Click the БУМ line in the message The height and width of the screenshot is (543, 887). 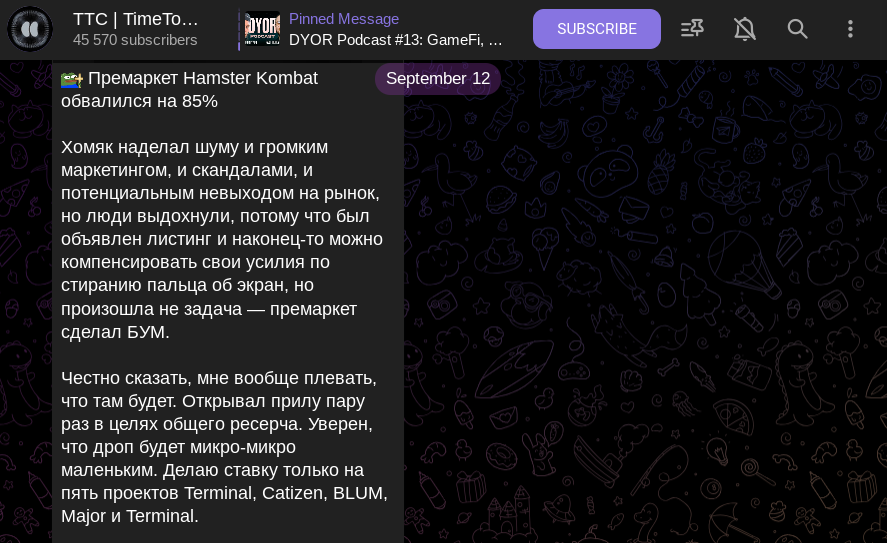[x=115, y=332]
